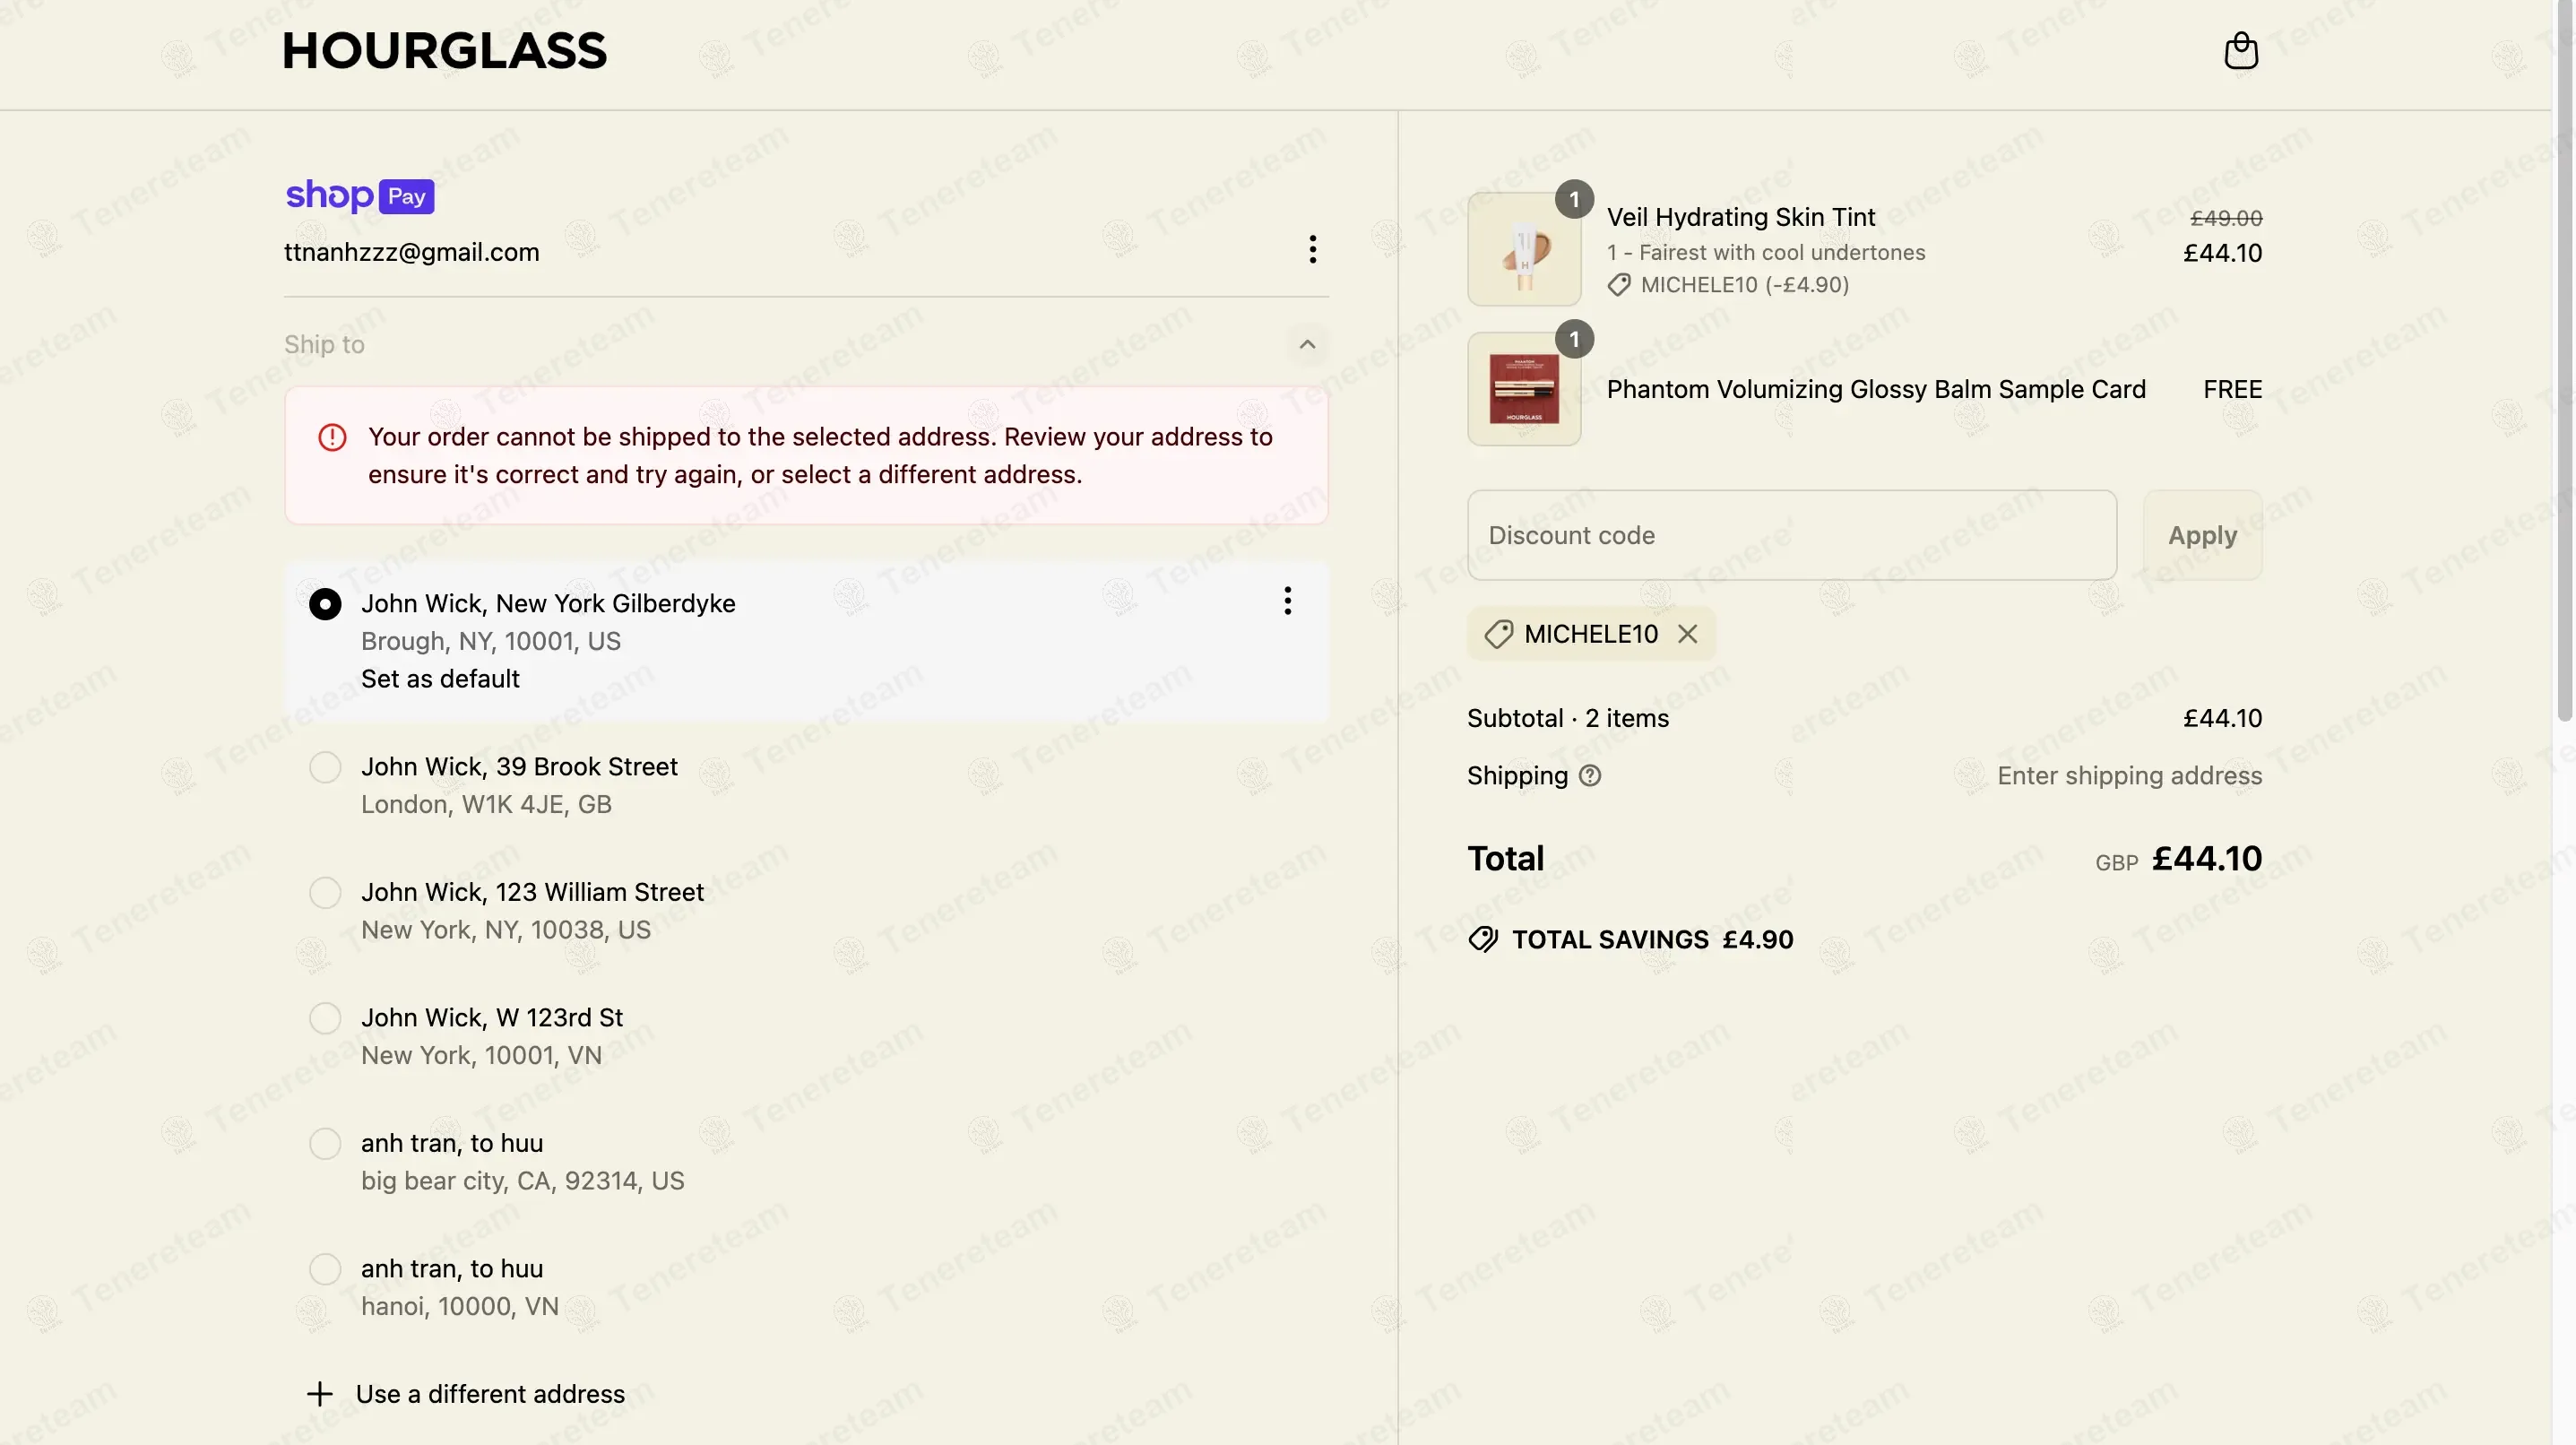Open options menu for New York Gilberdyke address
Screen dimensions: 2576x1445
tap(1287, 601)
